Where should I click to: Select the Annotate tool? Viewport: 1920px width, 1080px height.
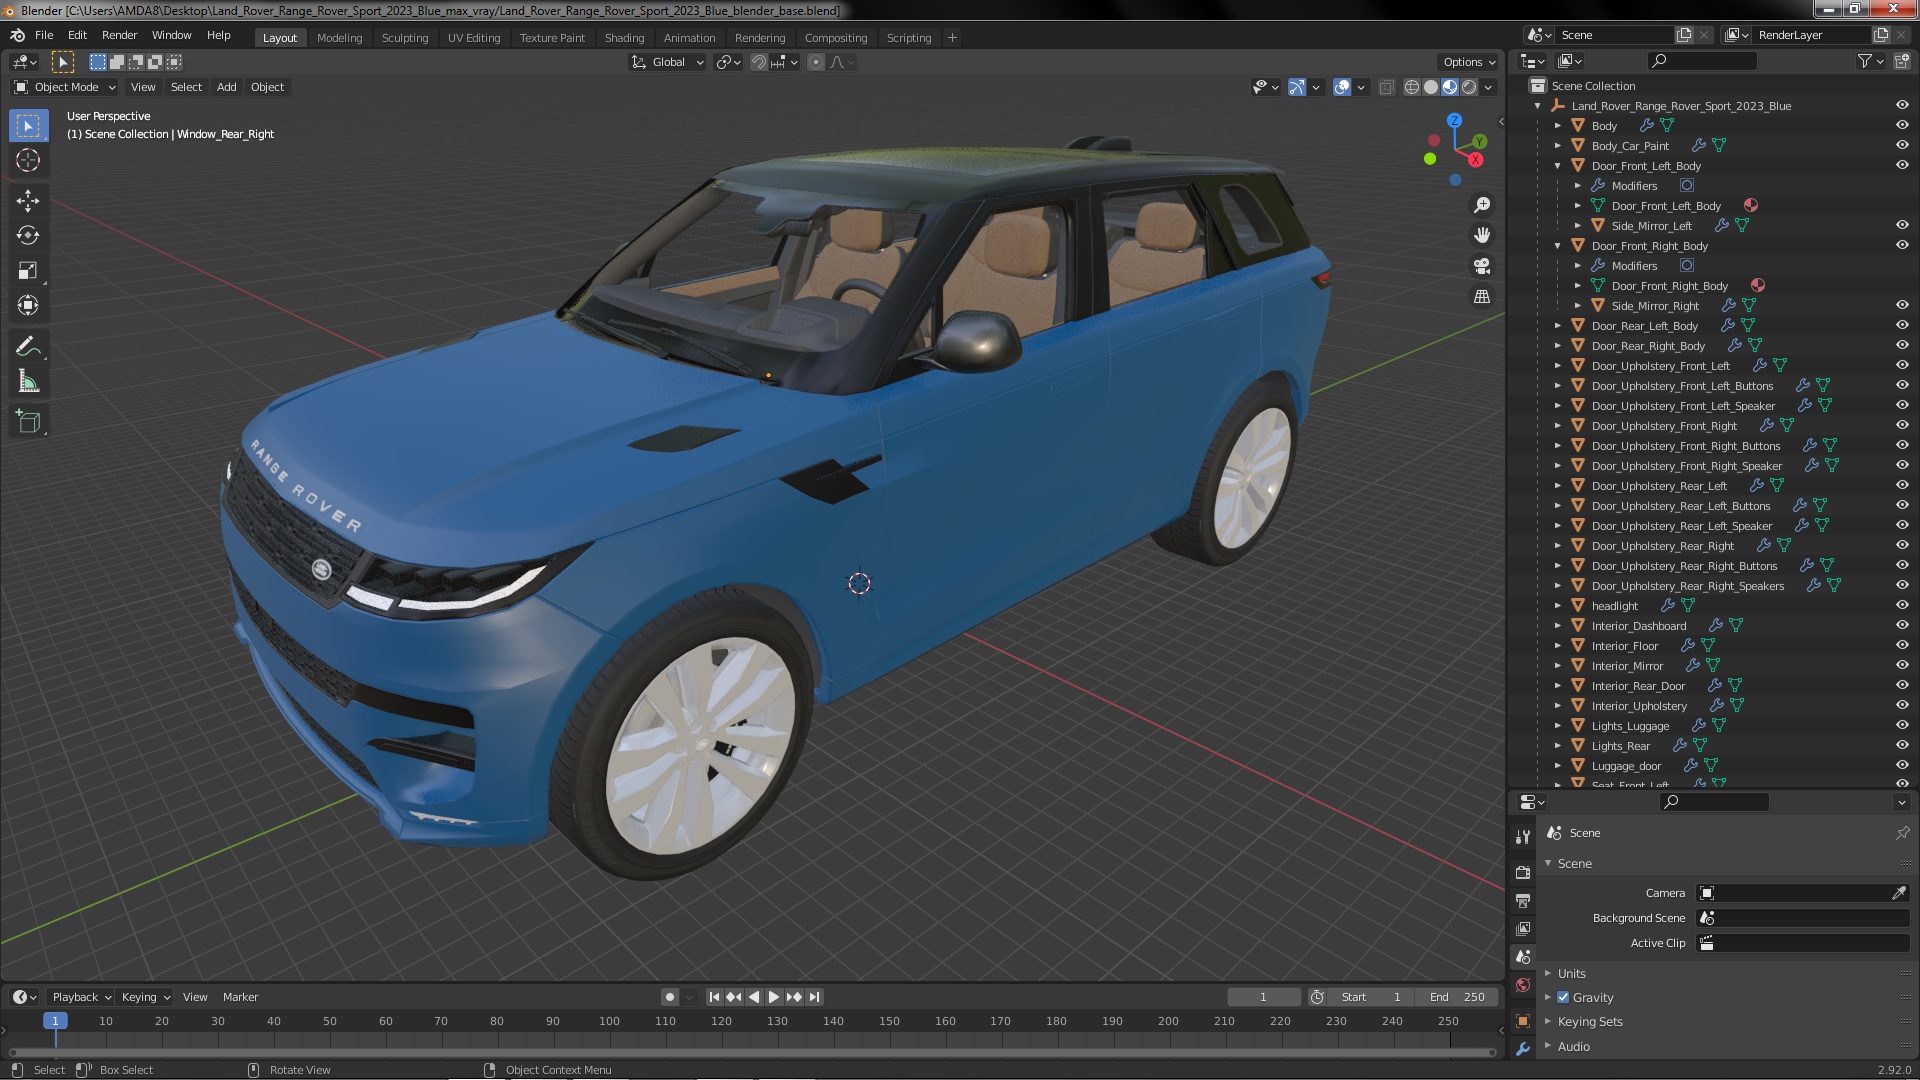coord(28,346)
